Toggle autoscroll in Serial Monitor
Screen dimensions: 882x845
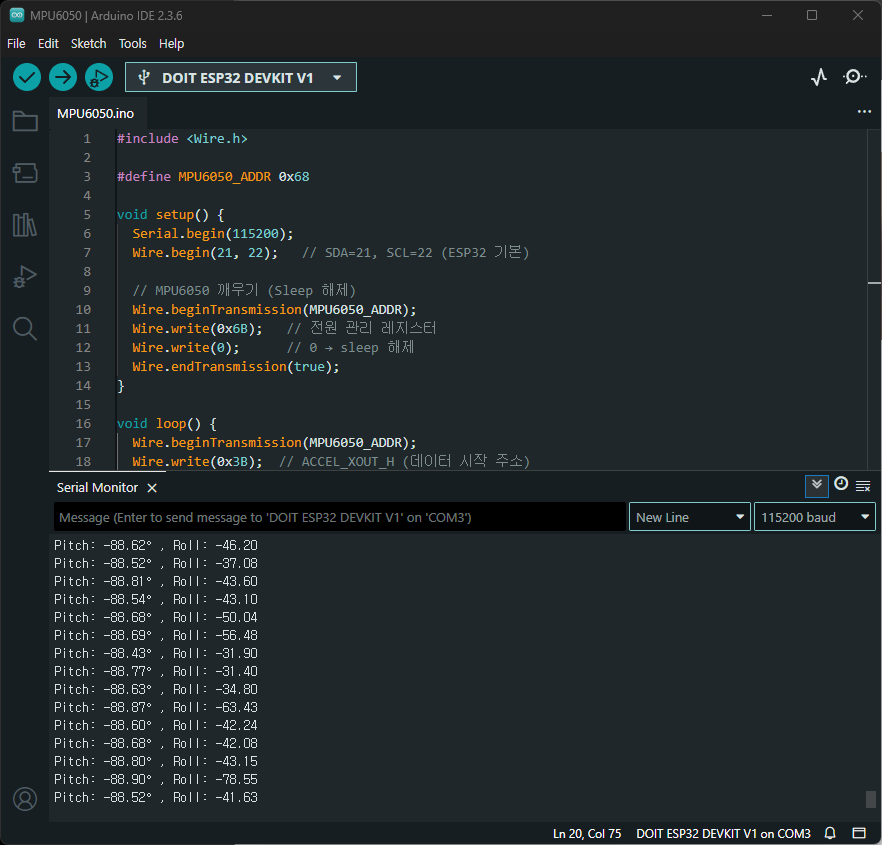click(x=817, y=486)
